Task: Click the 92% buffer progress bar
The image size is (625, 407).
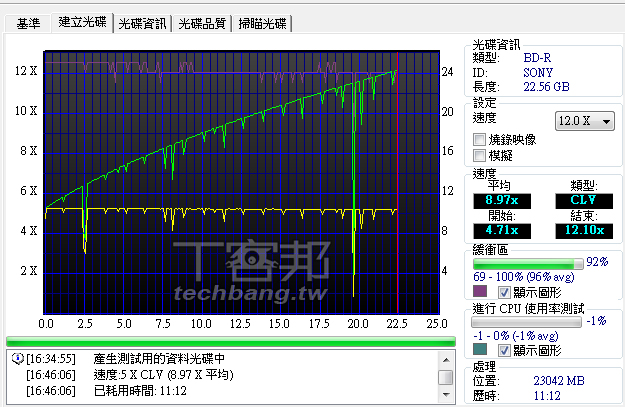Action: (x=528, y=263)
